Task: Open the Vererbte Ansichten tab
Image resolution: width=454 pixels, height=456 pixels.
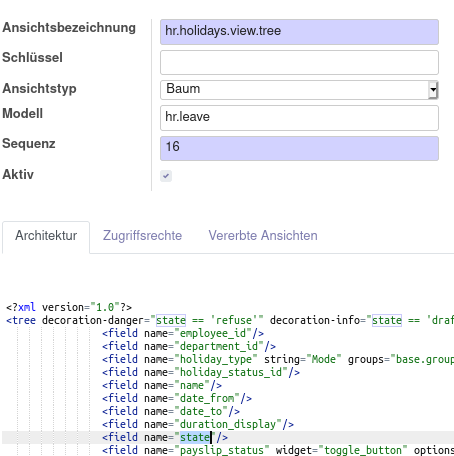Action: 263,236
